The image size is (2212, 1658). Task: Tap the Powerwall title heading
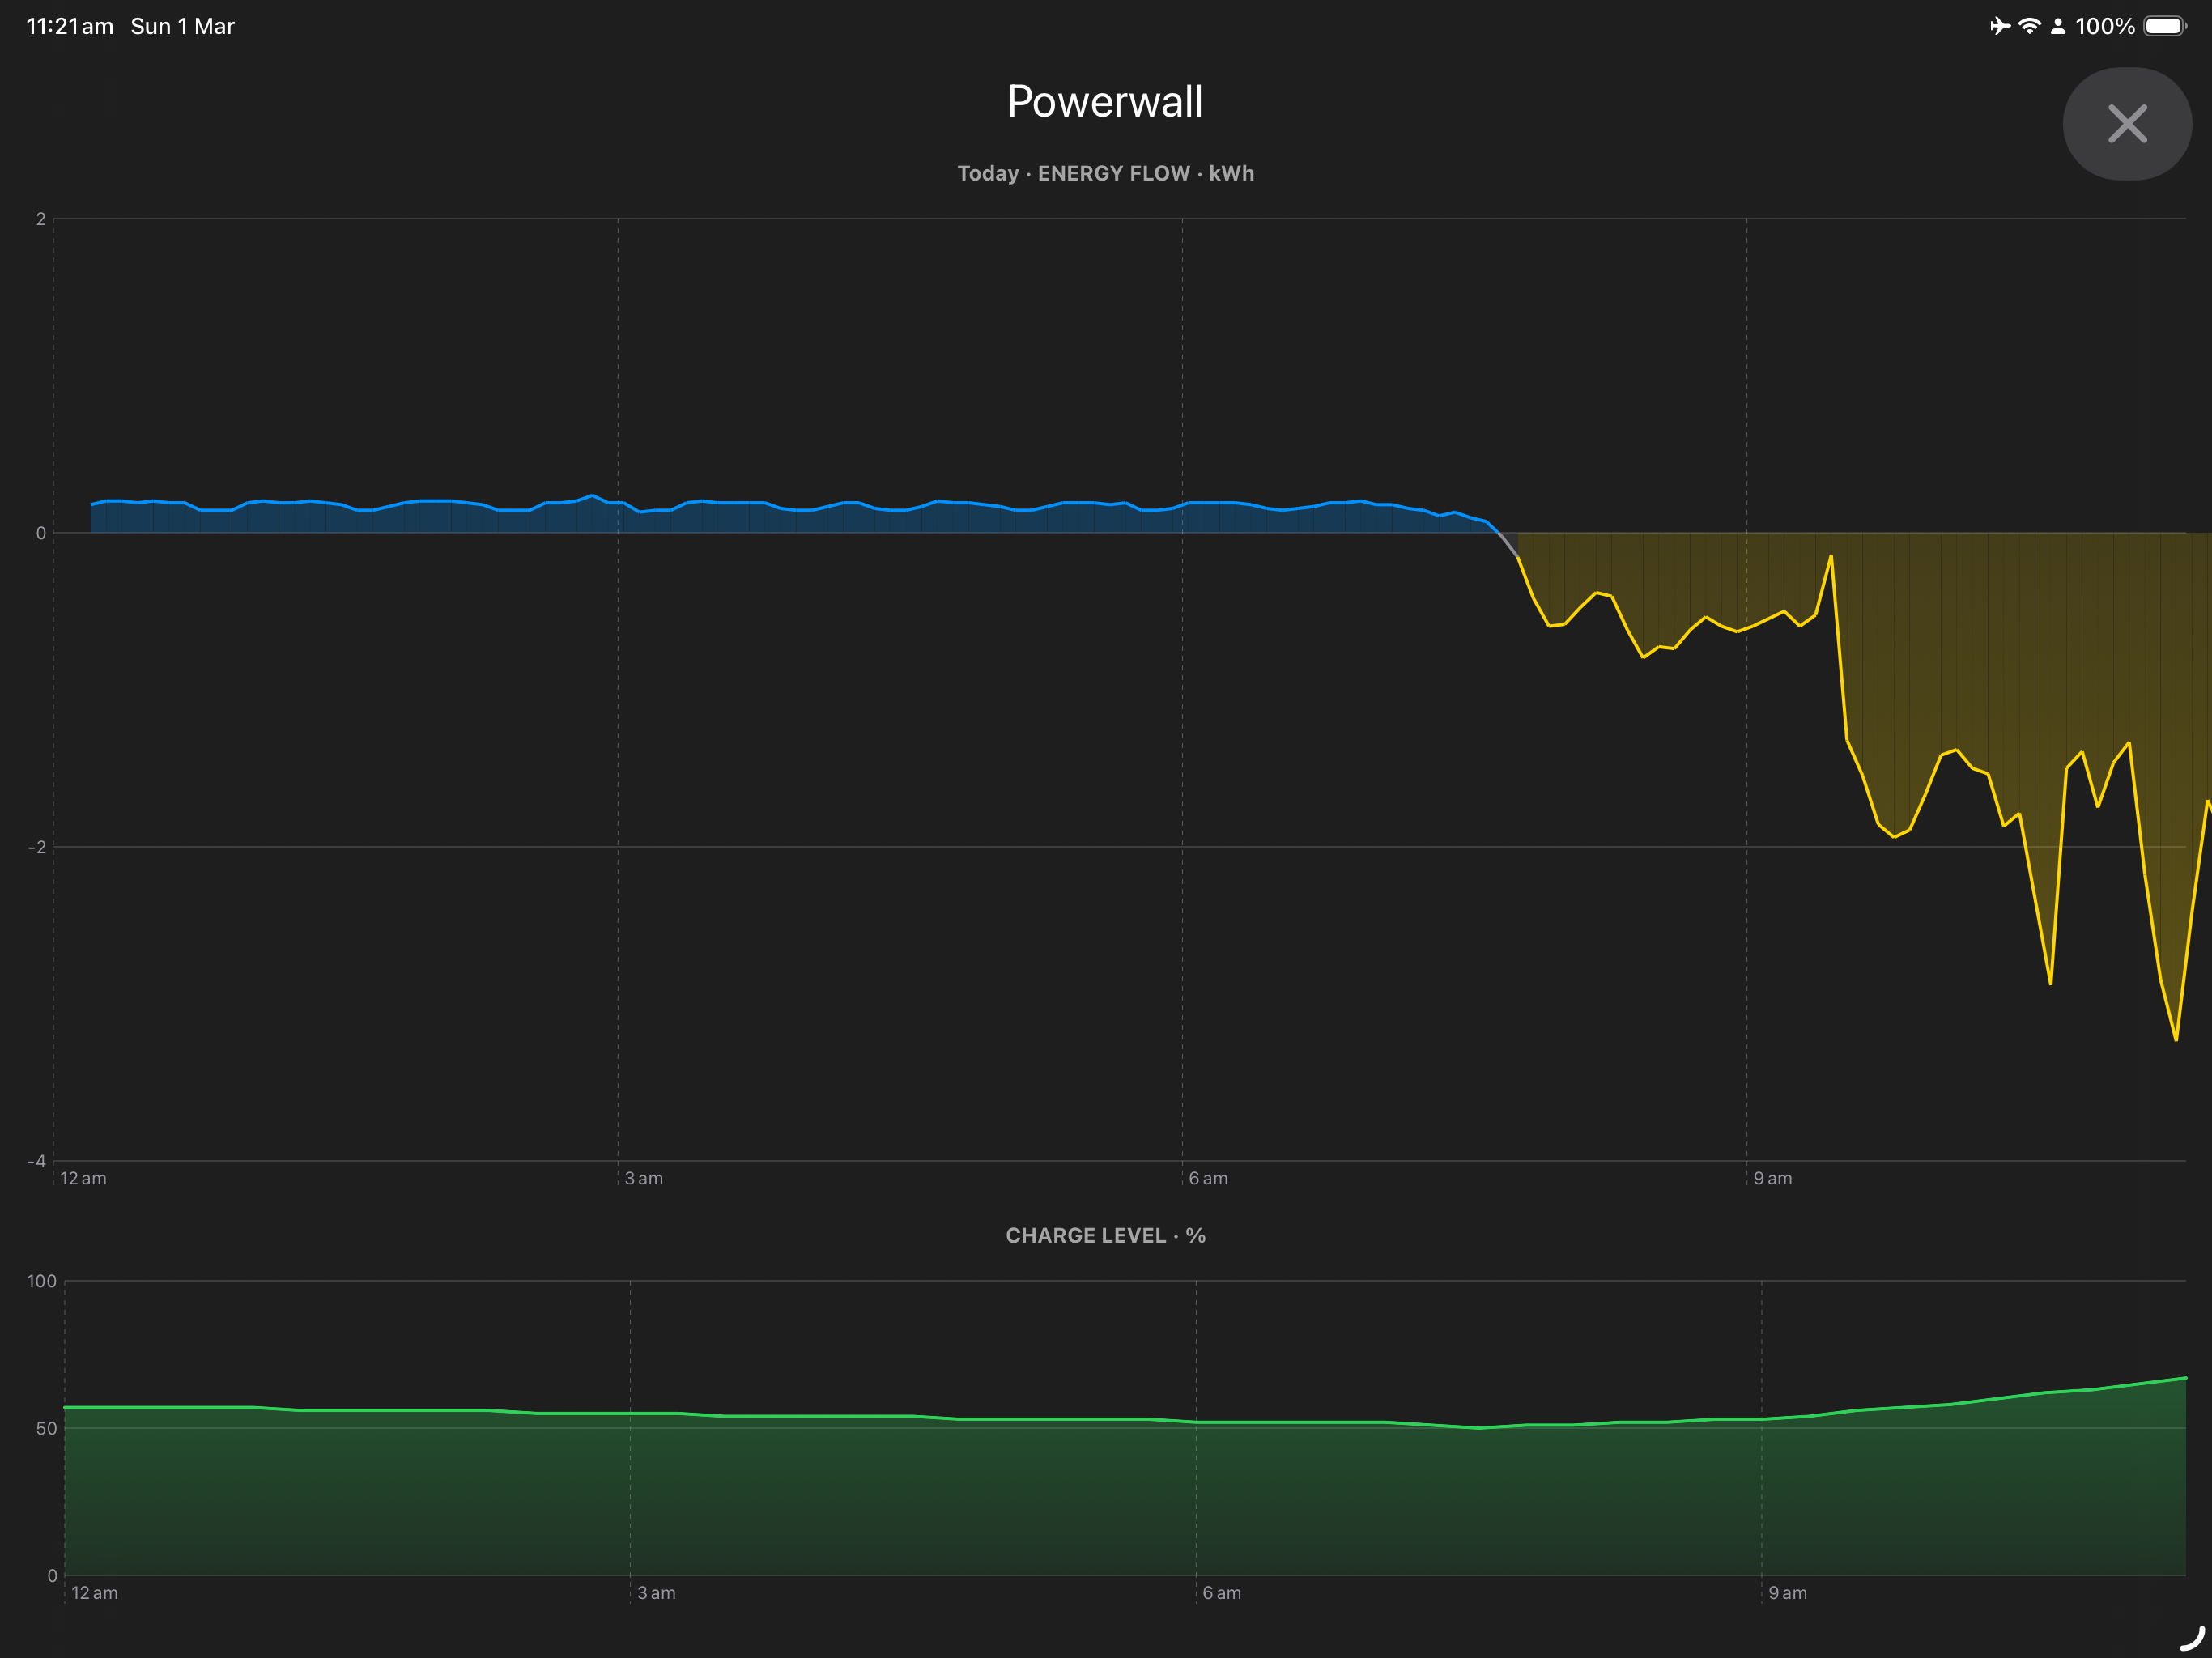tap(1105, 101)
